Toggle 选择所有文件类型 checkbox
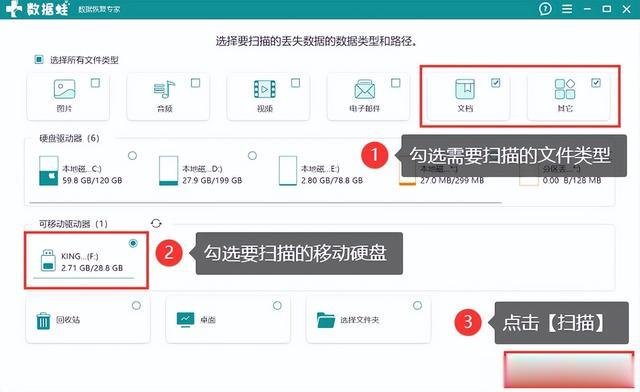The height and width of the screenshot is (392, 640). click(x=39, y=60)
